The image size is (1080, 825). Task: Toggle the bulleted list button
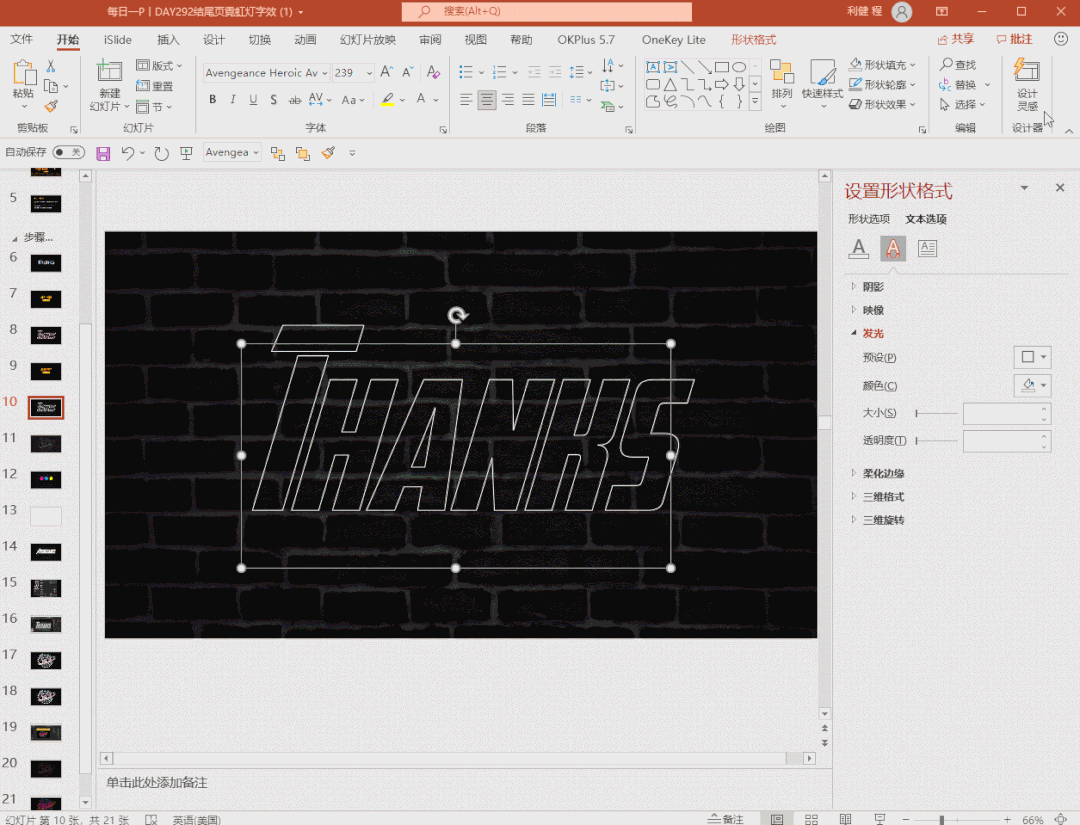click(x=466, y=72)
